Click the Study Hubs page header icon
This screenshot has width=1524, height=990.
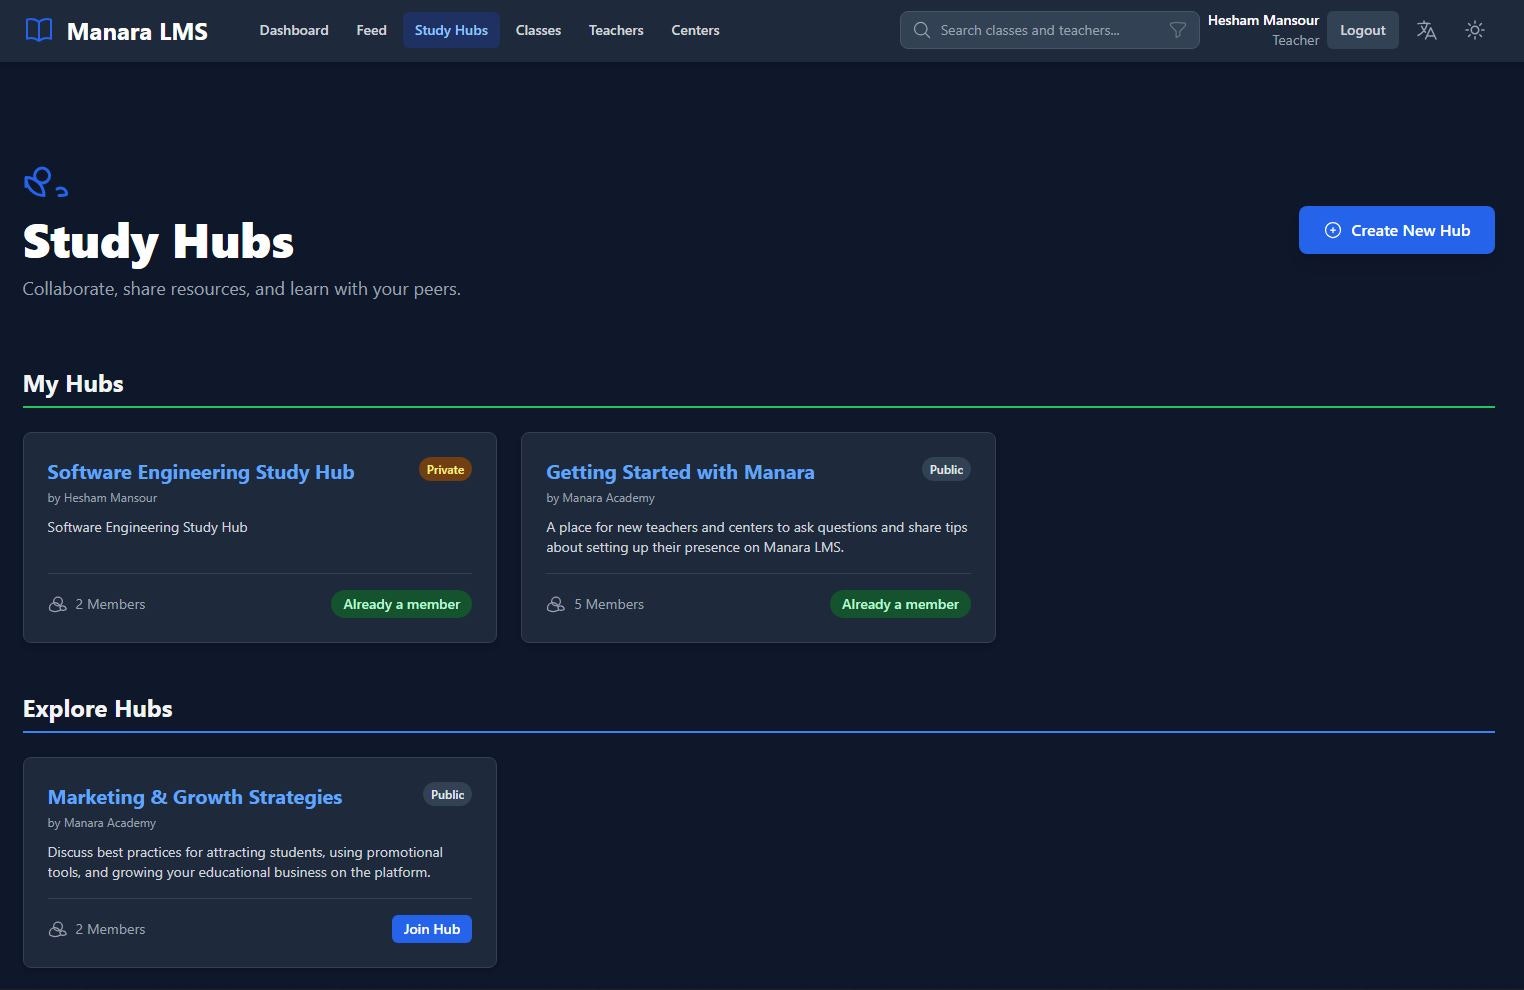tap(44, 182)
